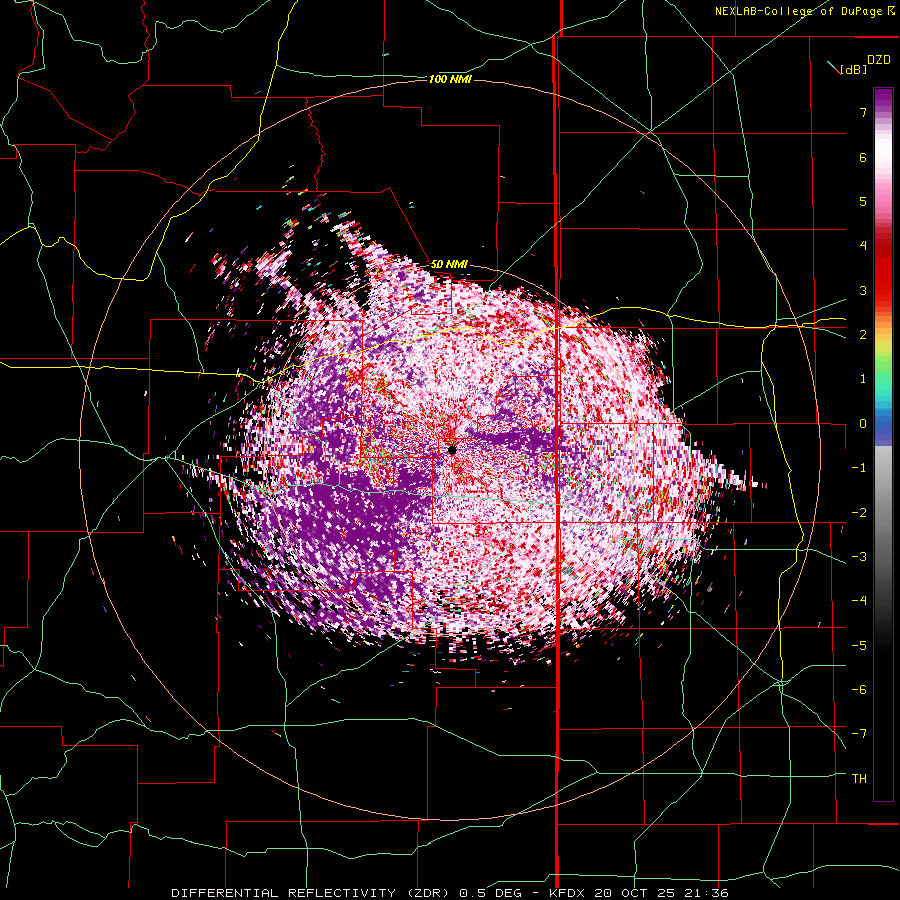Click the KFDX station ID in the caption
Screen dimensions: 900x900
tap(569, 893)
